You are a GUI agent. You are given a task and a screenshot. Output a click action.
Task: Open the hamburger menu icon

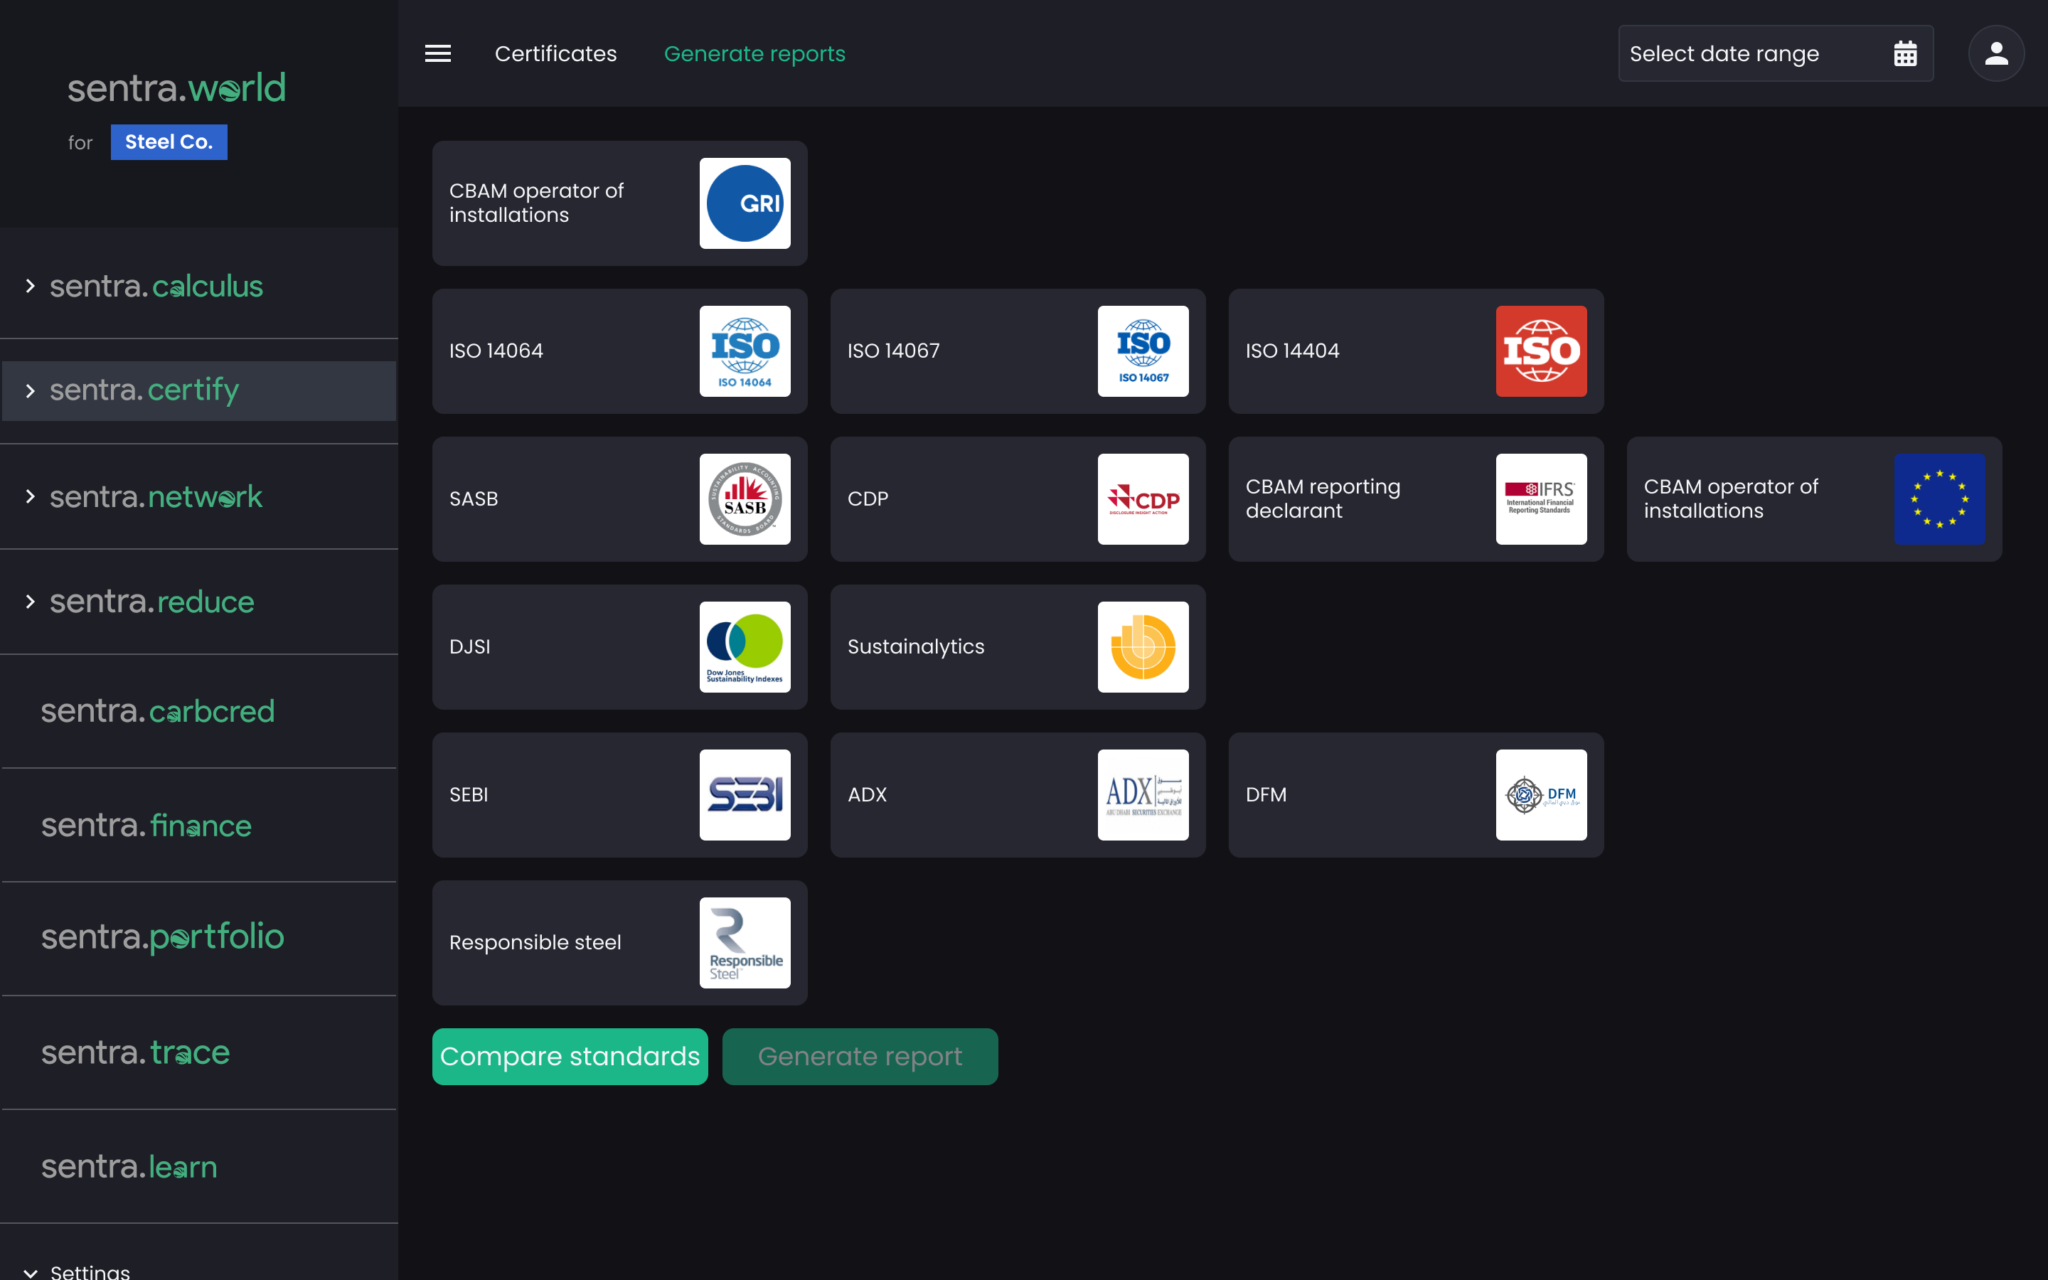(x=437, y=54)
